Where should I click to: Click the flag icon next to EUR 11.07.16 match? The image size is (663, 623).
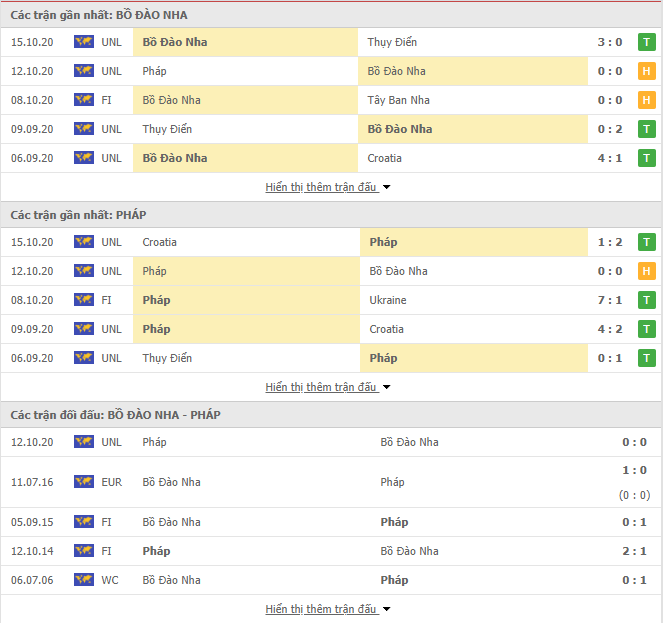pyautogui.click(x=84, y=482)
